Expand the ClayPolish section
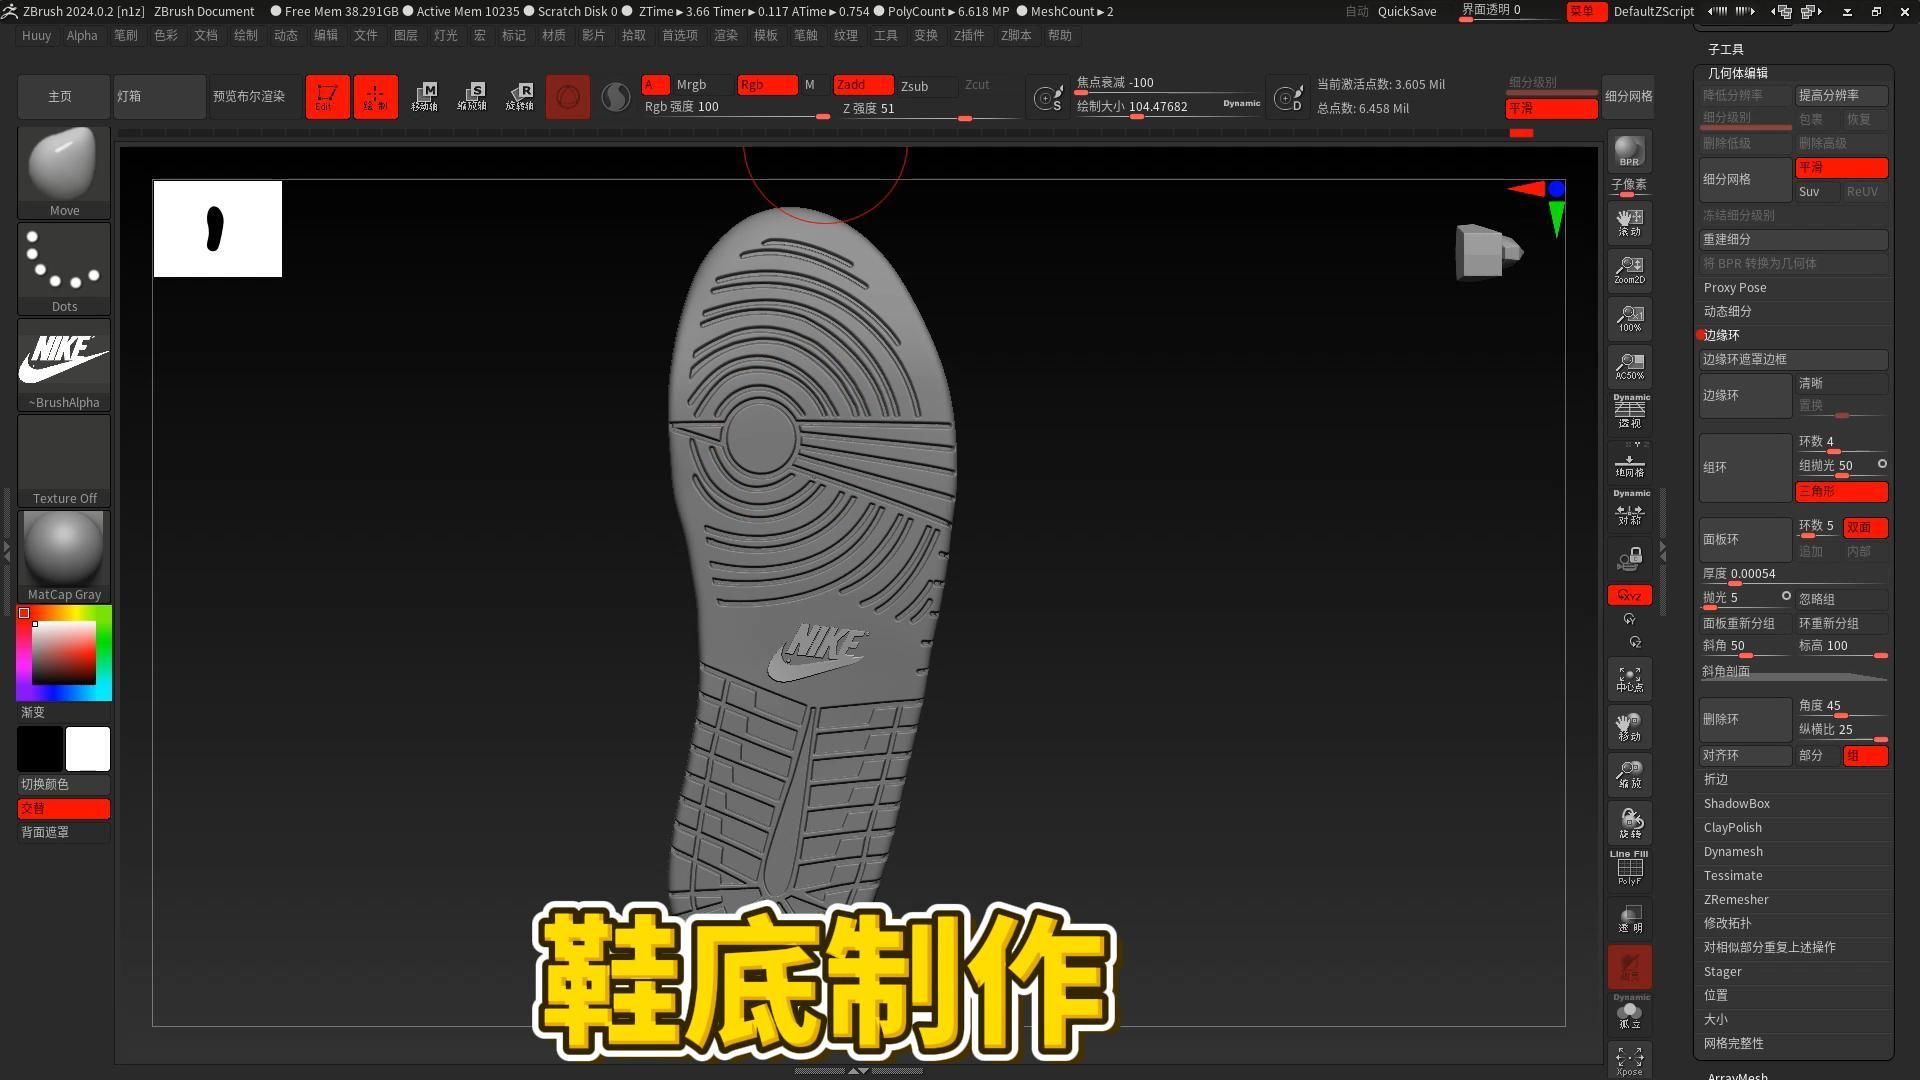 (1733, 828)
